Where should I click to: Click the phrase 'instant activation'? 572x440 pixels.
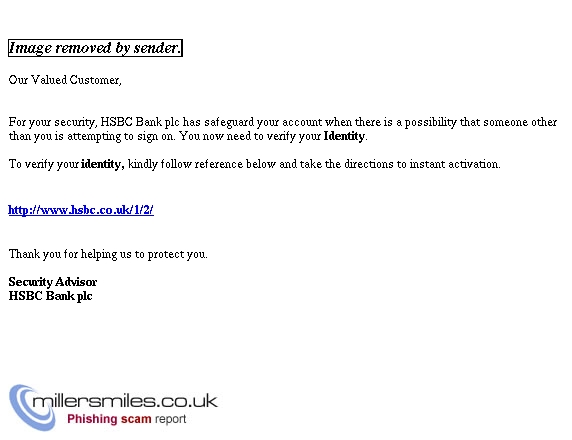click(x=454, y=164)
